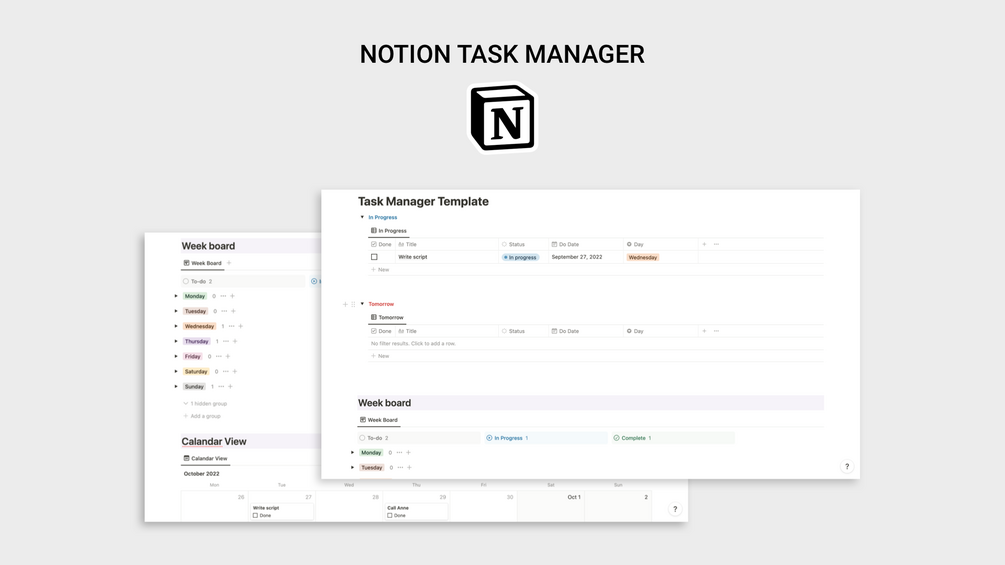Add a view next to back Week Board tab
Image resolution: width=1005 pixels, height=565 pixels.
pyautogui.click(x=229, y=263)
